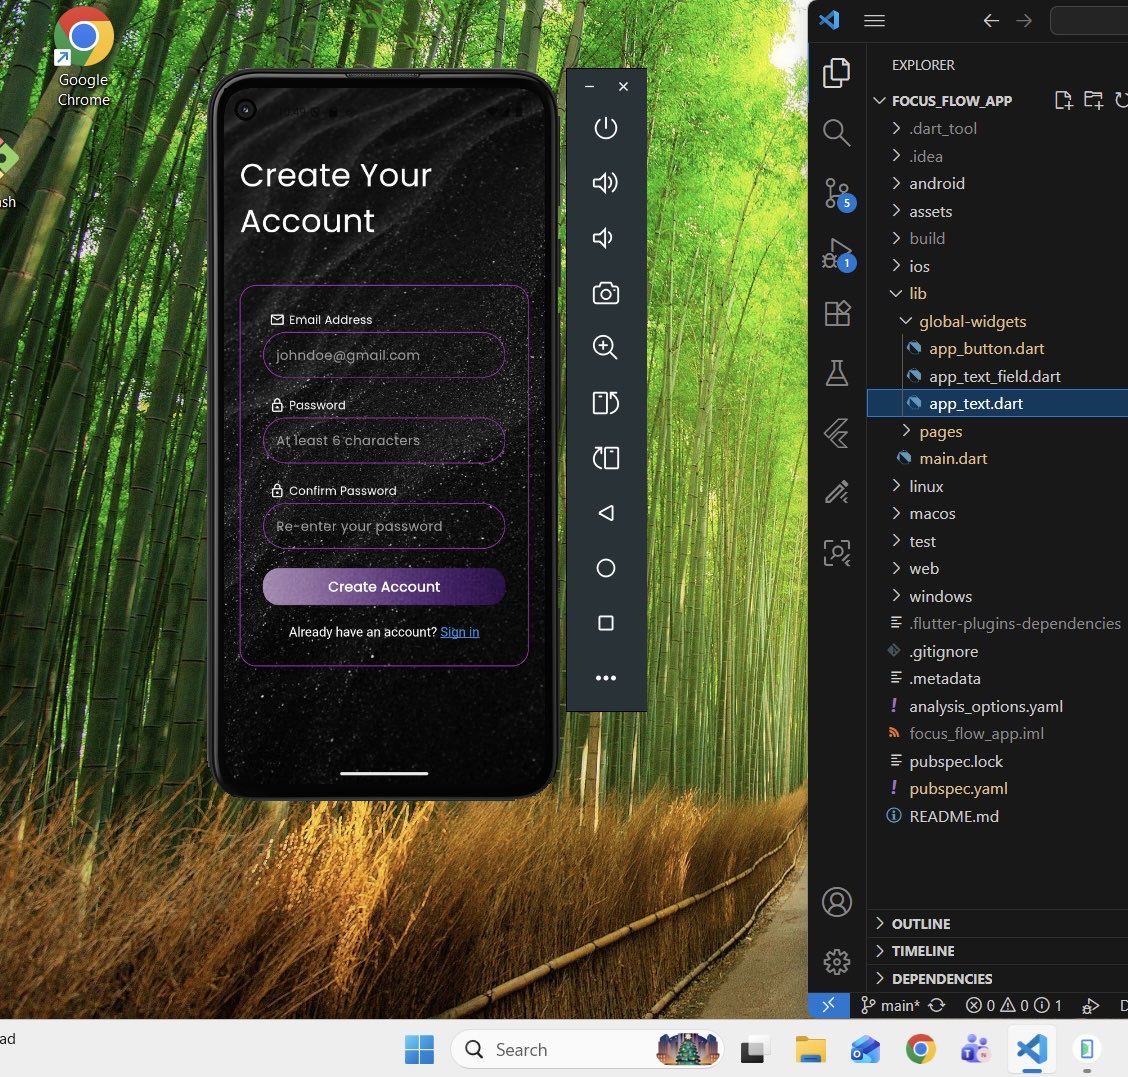
Task: Open the Source Control view with 5 changes
Action: [836, 193]
